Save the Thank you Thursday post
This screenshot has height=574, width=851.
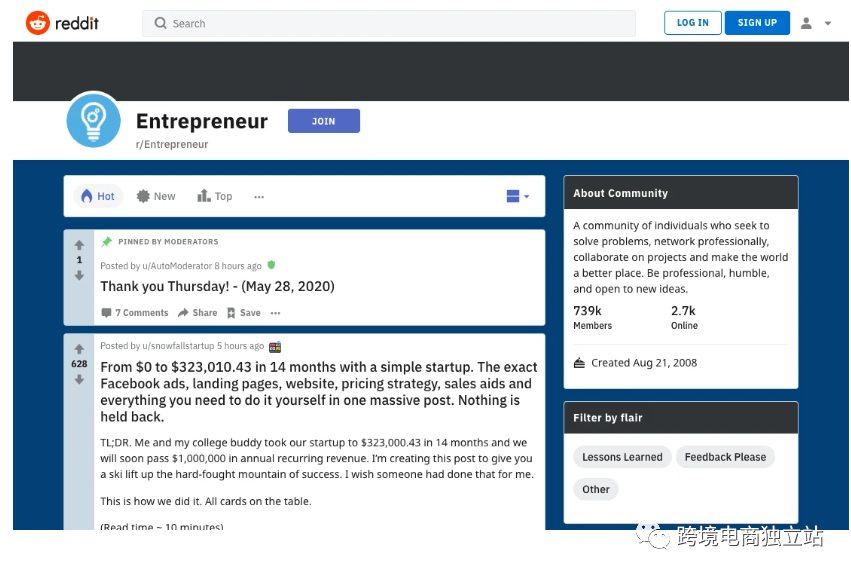point(244,313)
